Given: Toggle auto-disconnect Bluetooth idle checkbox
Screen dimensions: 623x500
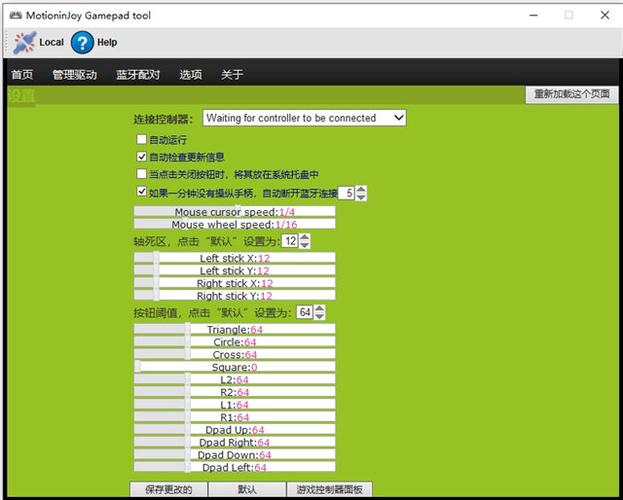Looking at the screenshot, I should point(141,192).
